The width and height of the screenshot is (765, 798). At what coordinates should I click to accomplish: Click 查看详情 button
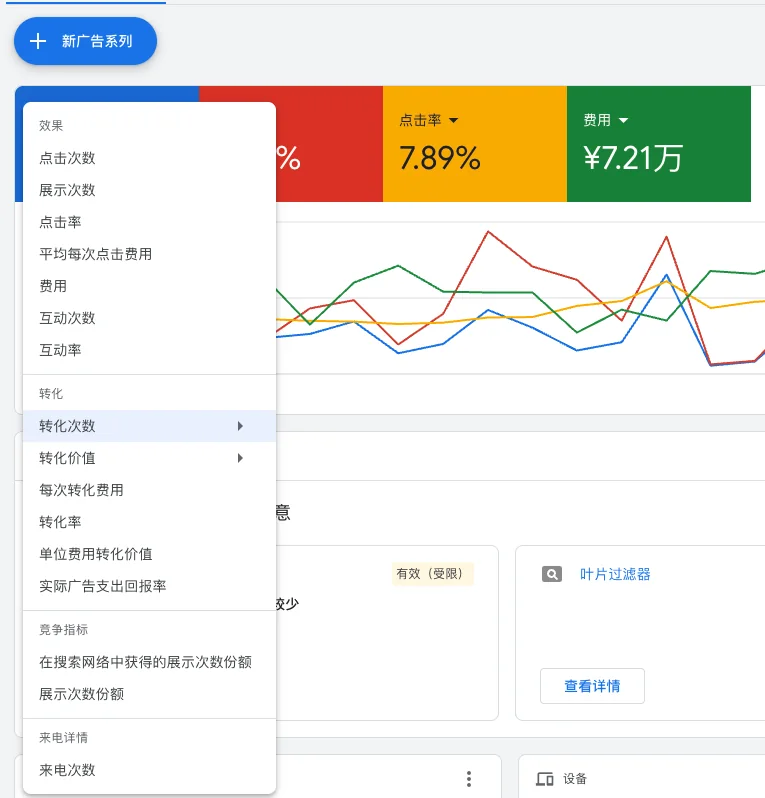(592, 686)
